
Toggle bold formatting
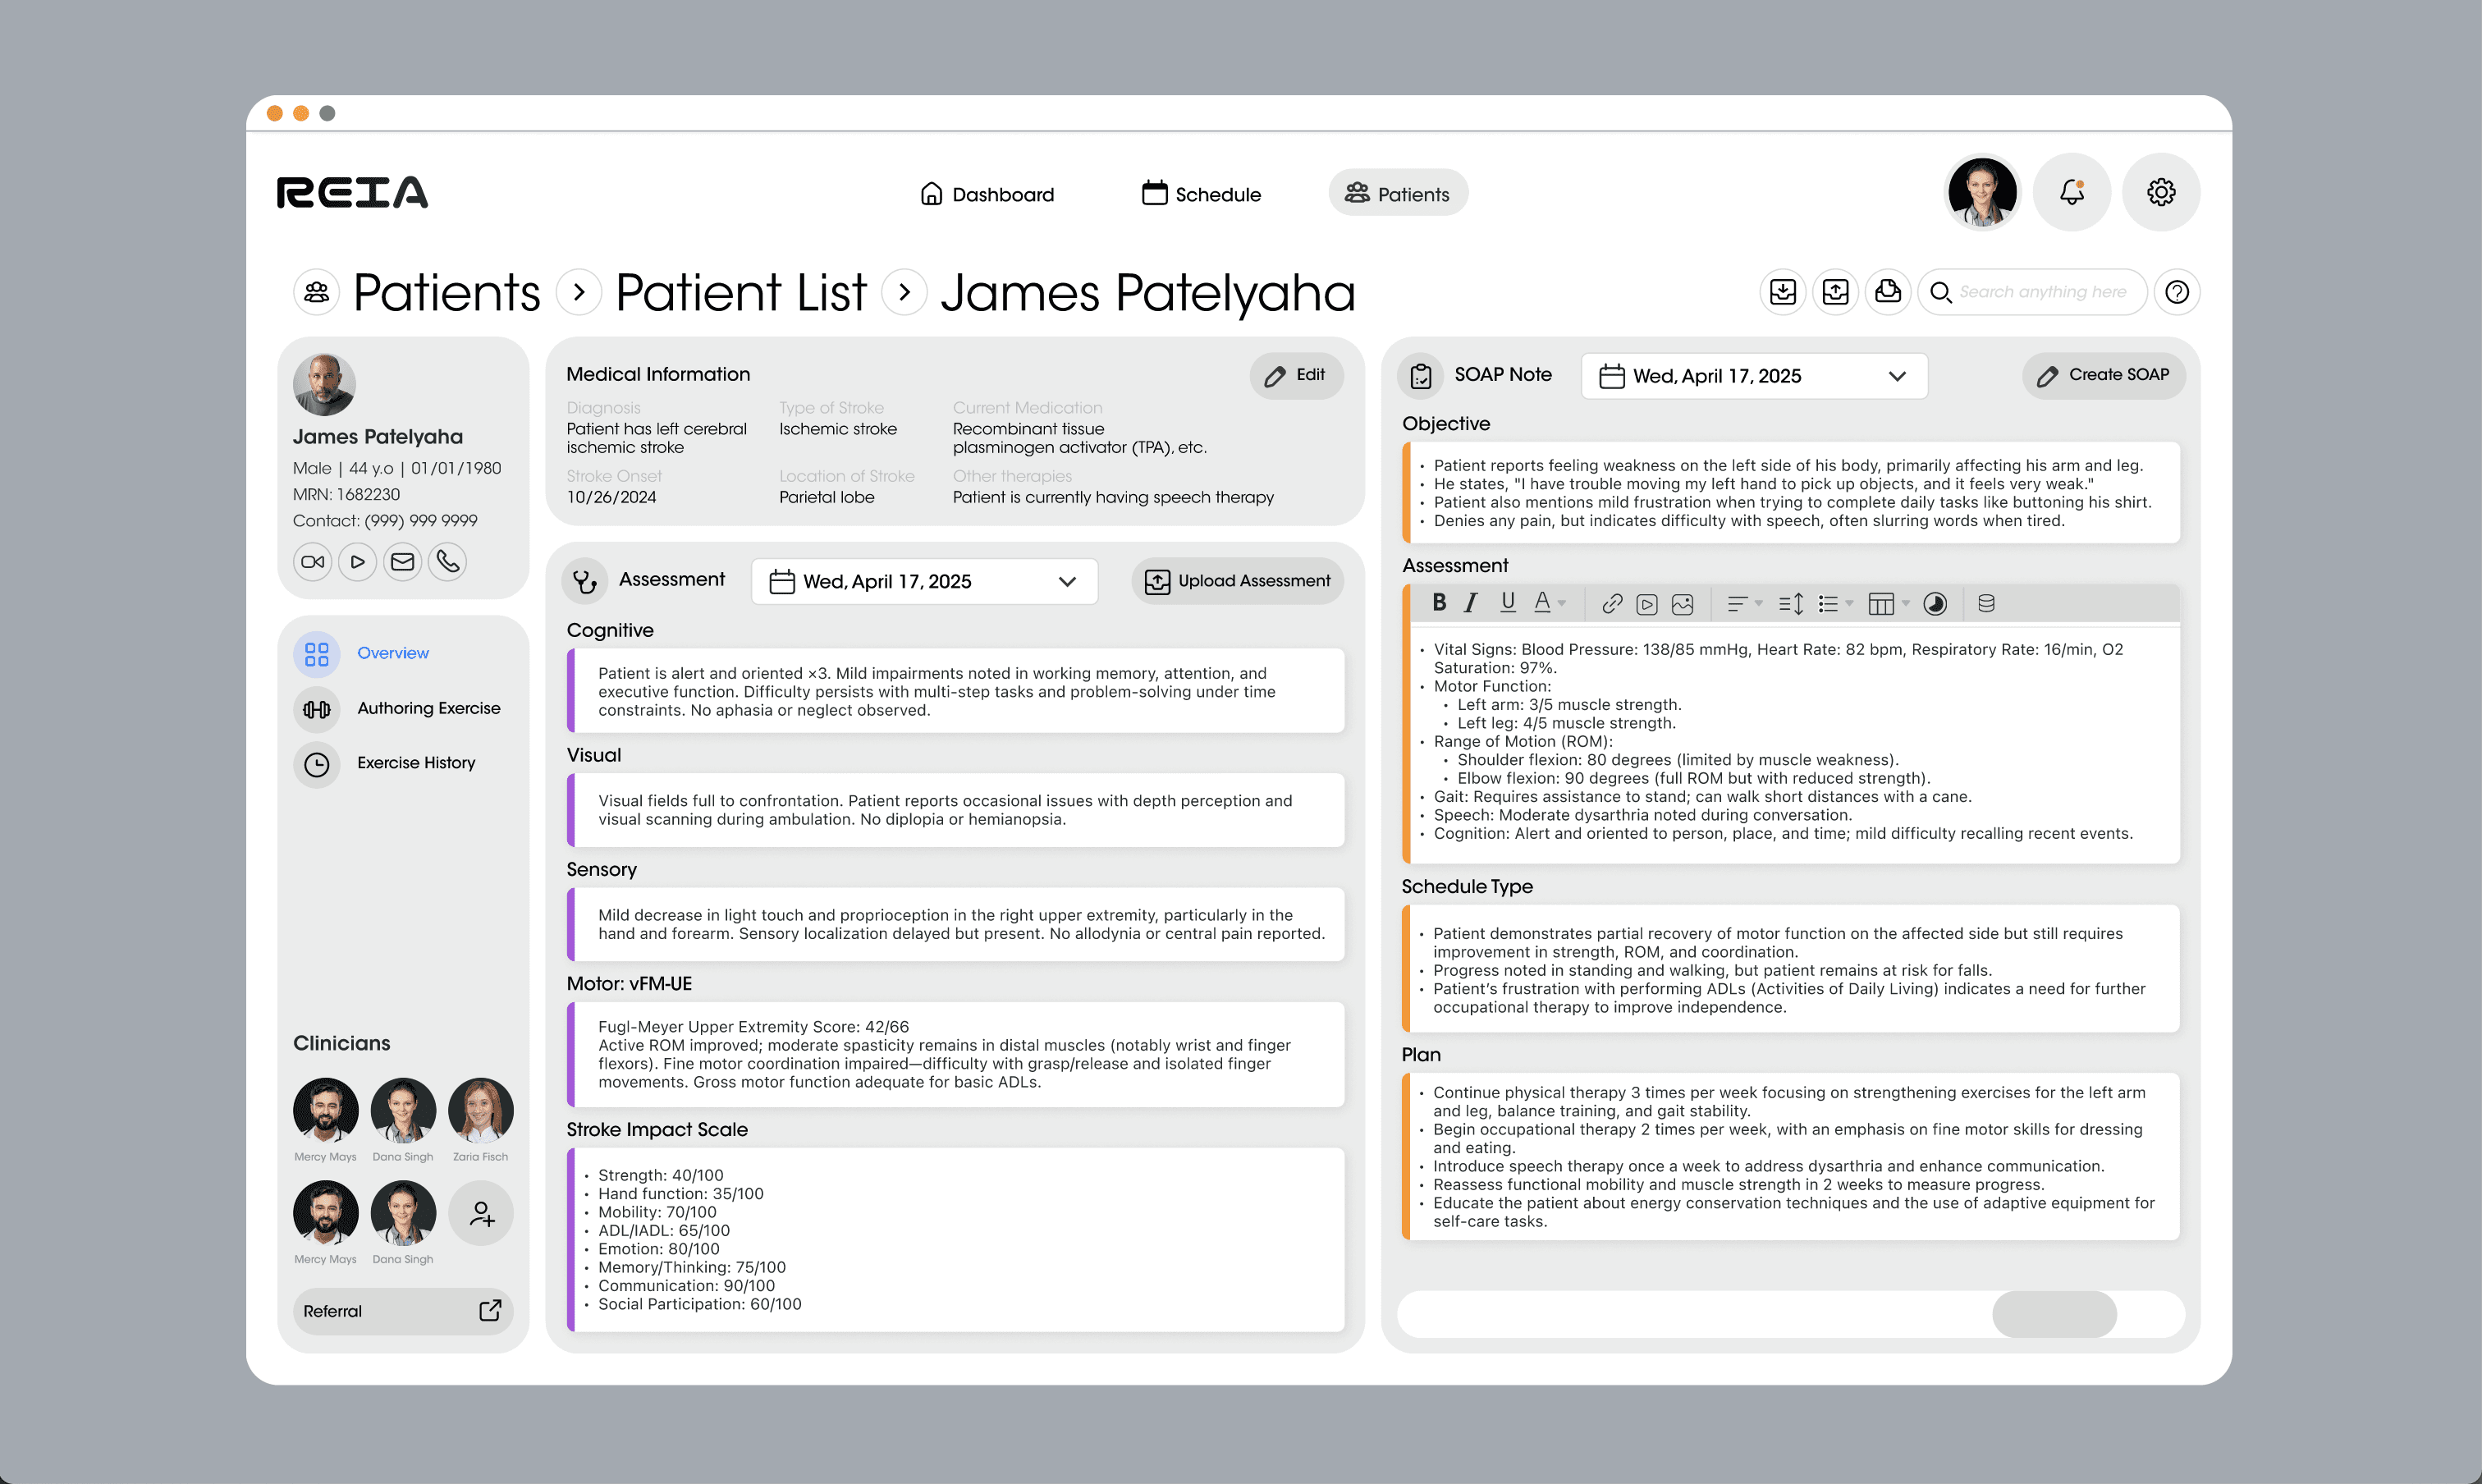(x=1439, y=602)
